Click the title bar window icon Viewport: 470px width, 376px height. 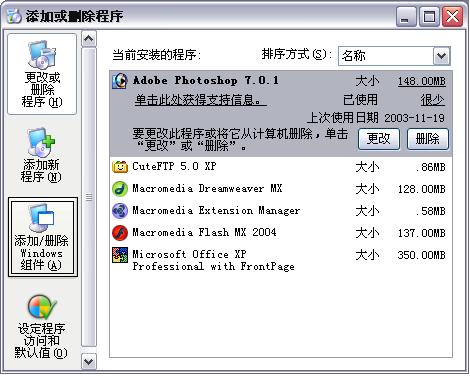(x=14, y=16)
